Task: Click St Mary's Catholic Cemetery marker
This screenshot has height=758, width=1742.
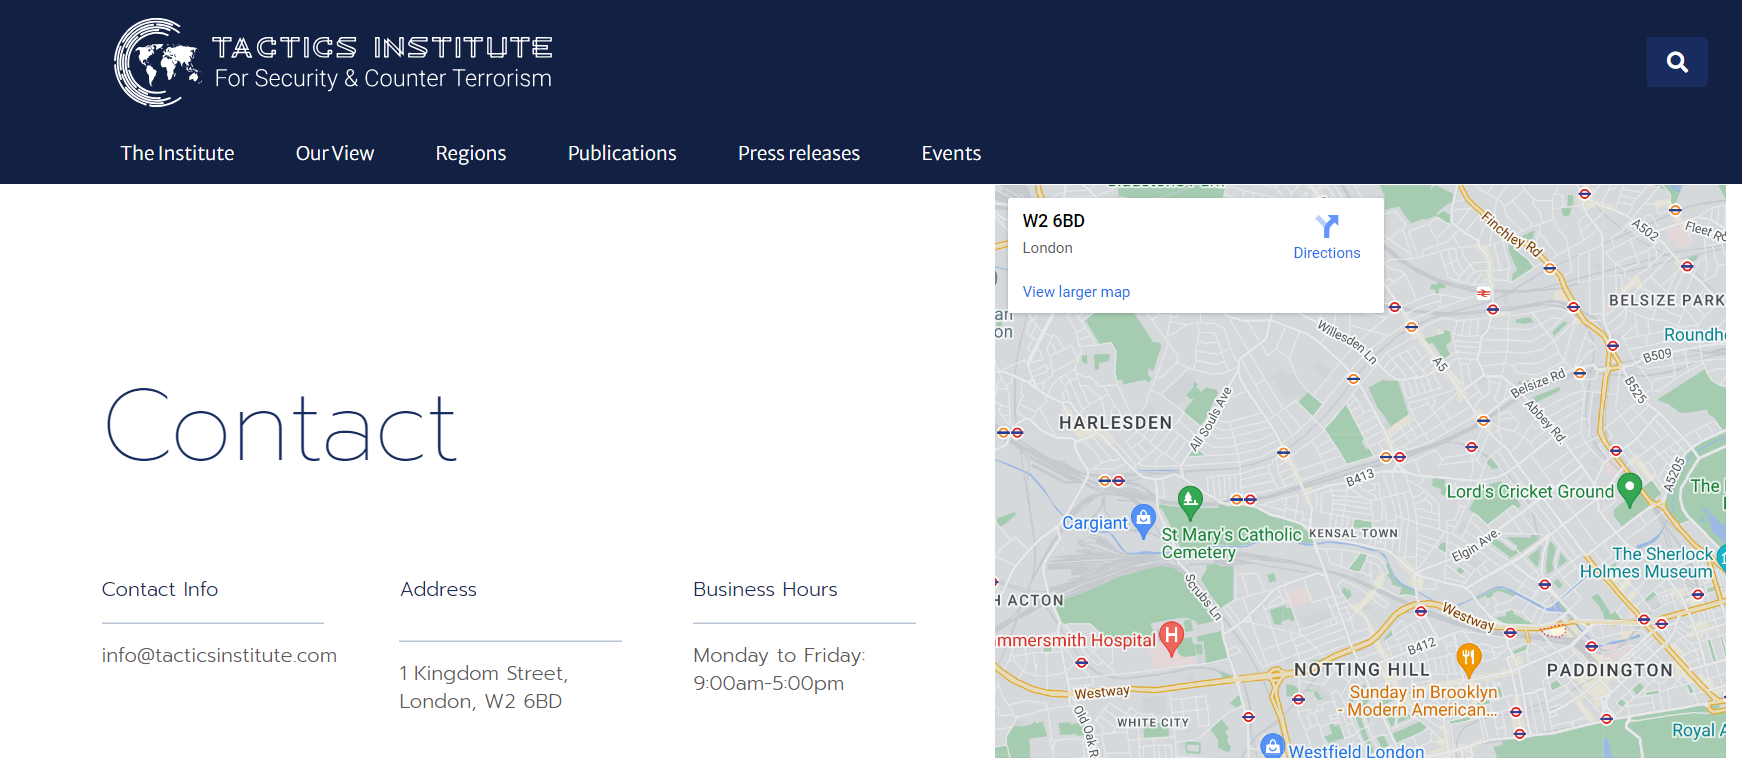Action: pos(1189,498)
